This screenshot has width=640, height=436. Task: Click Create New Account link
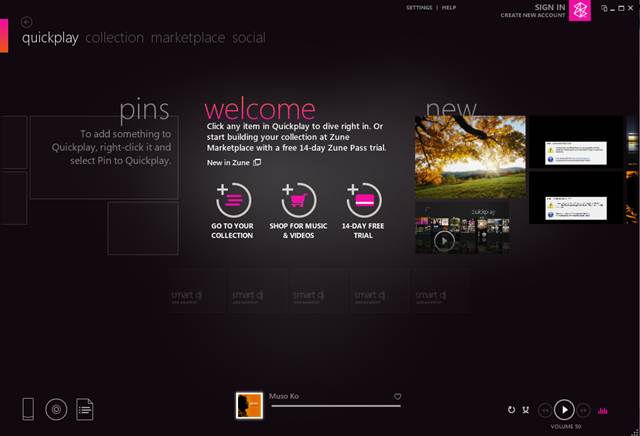pos(533,15)
